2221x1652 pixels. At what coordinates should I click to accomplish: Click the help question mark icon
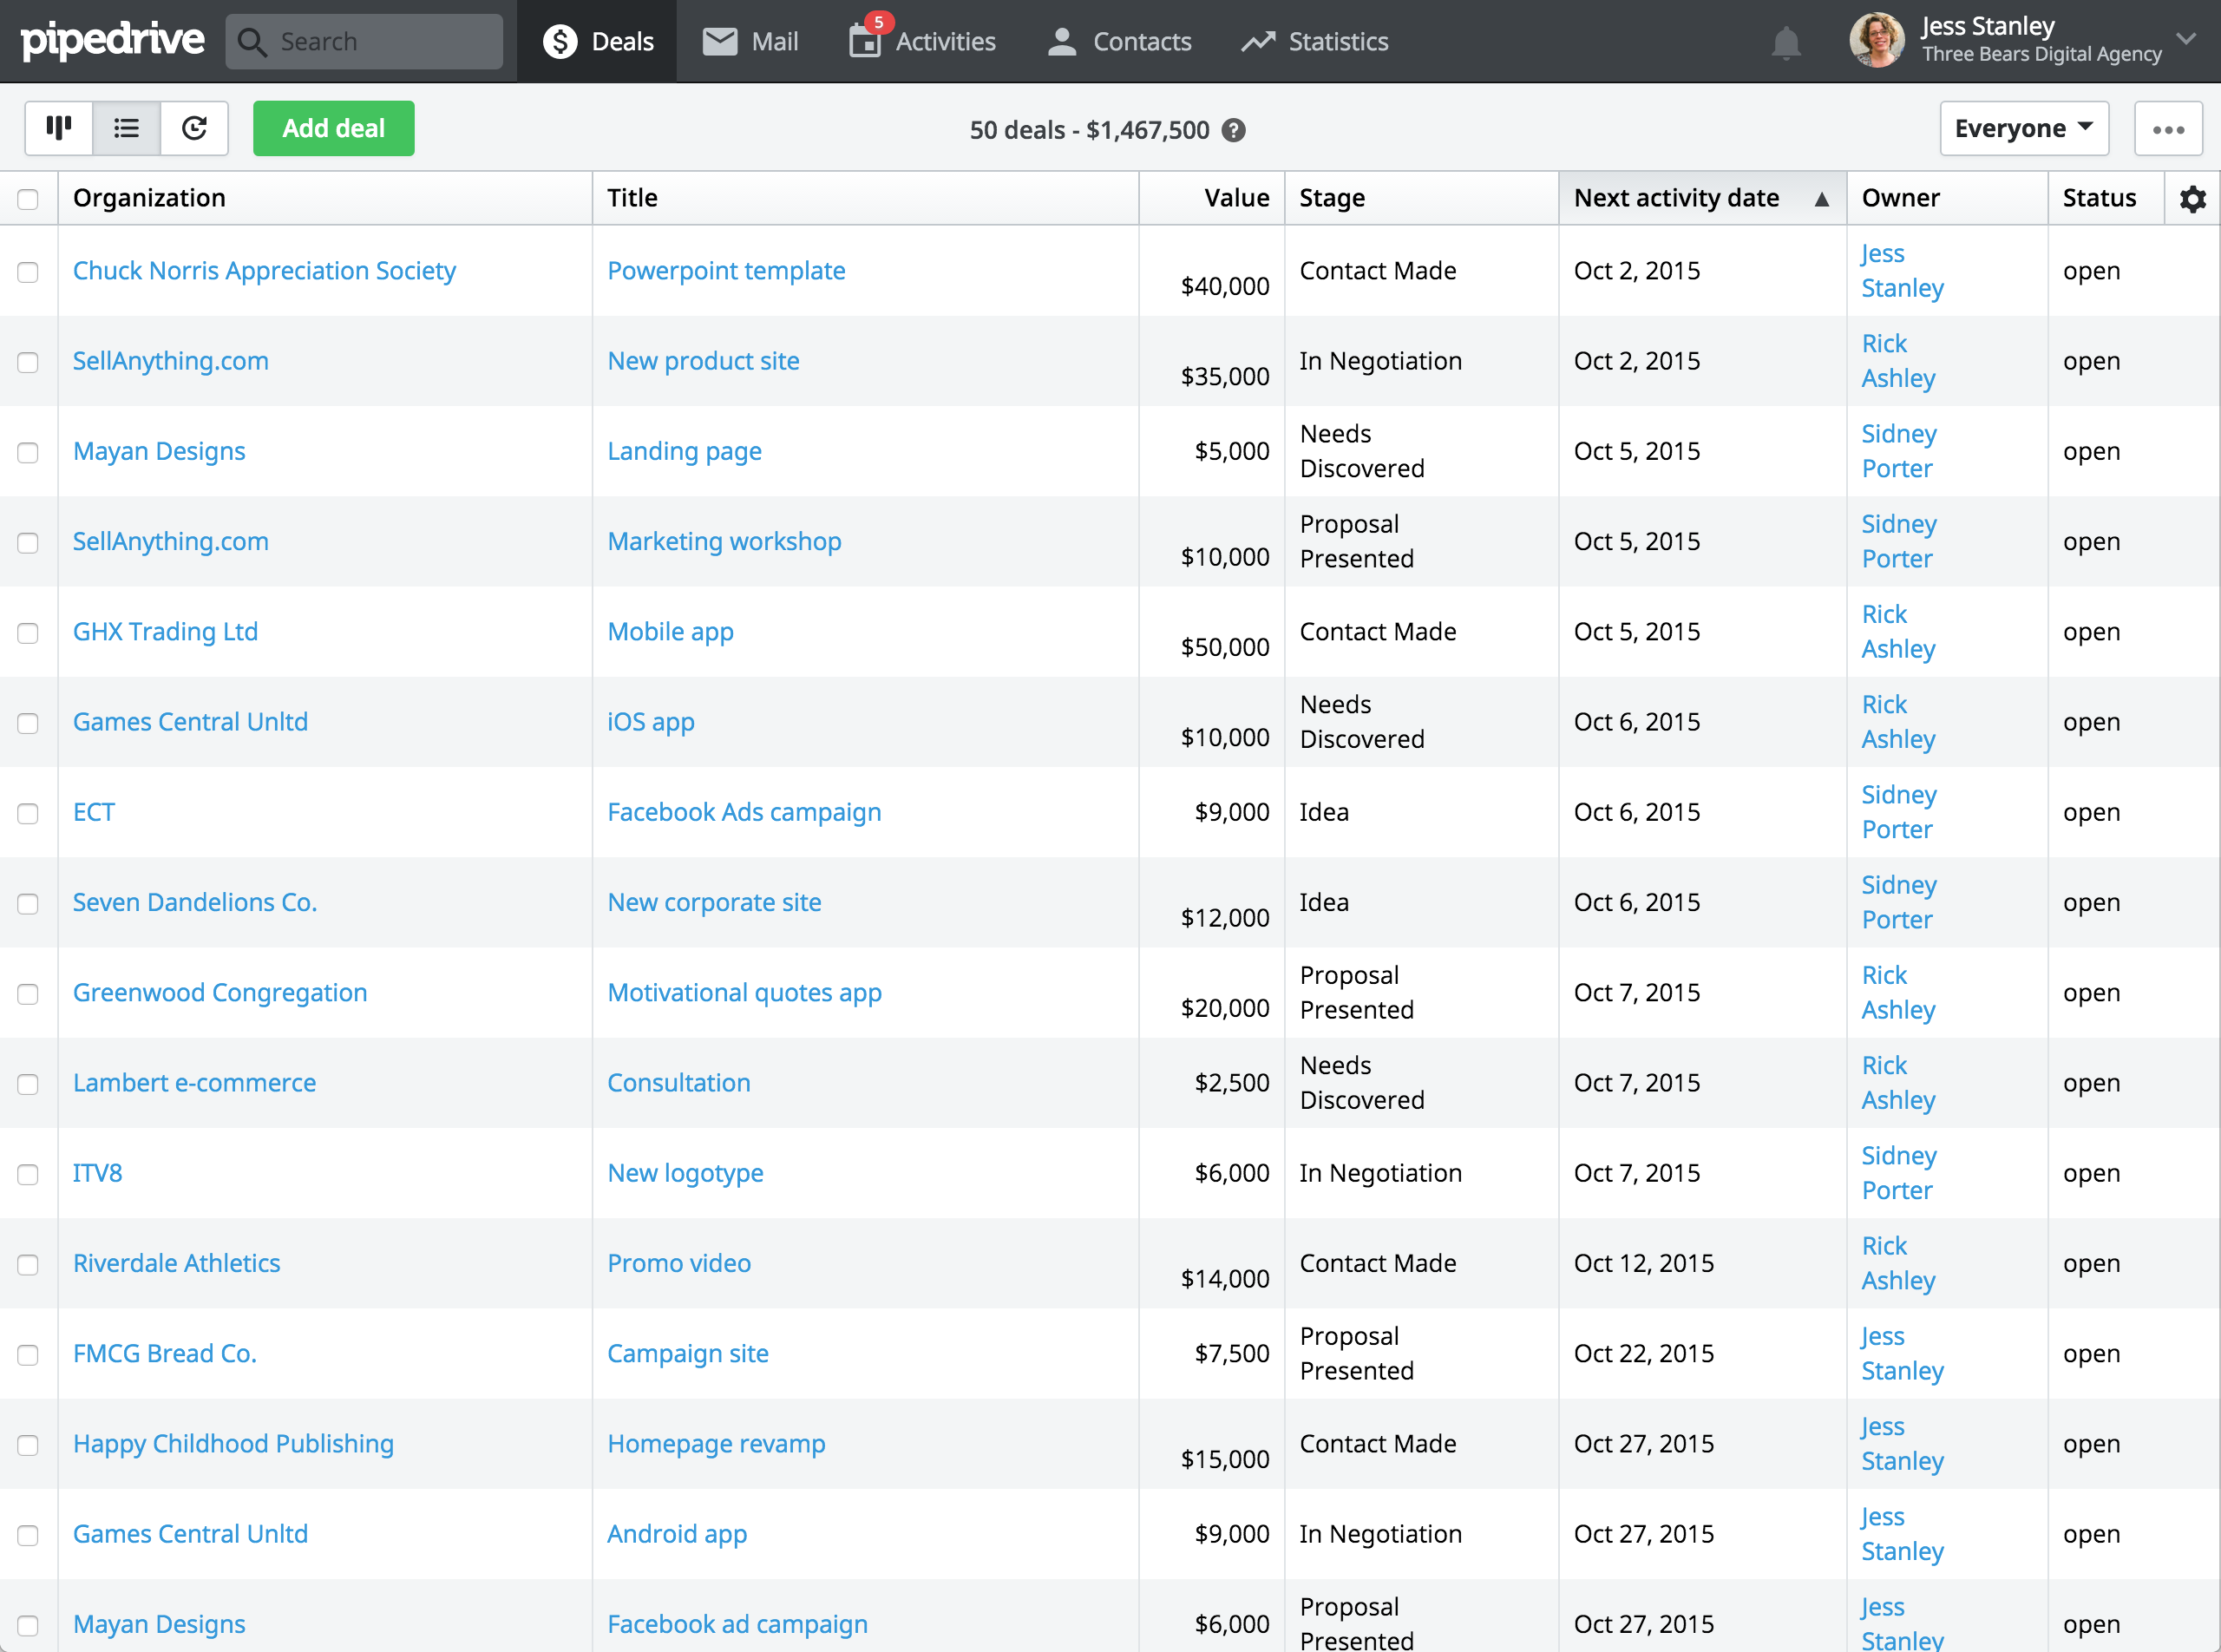1234,130
